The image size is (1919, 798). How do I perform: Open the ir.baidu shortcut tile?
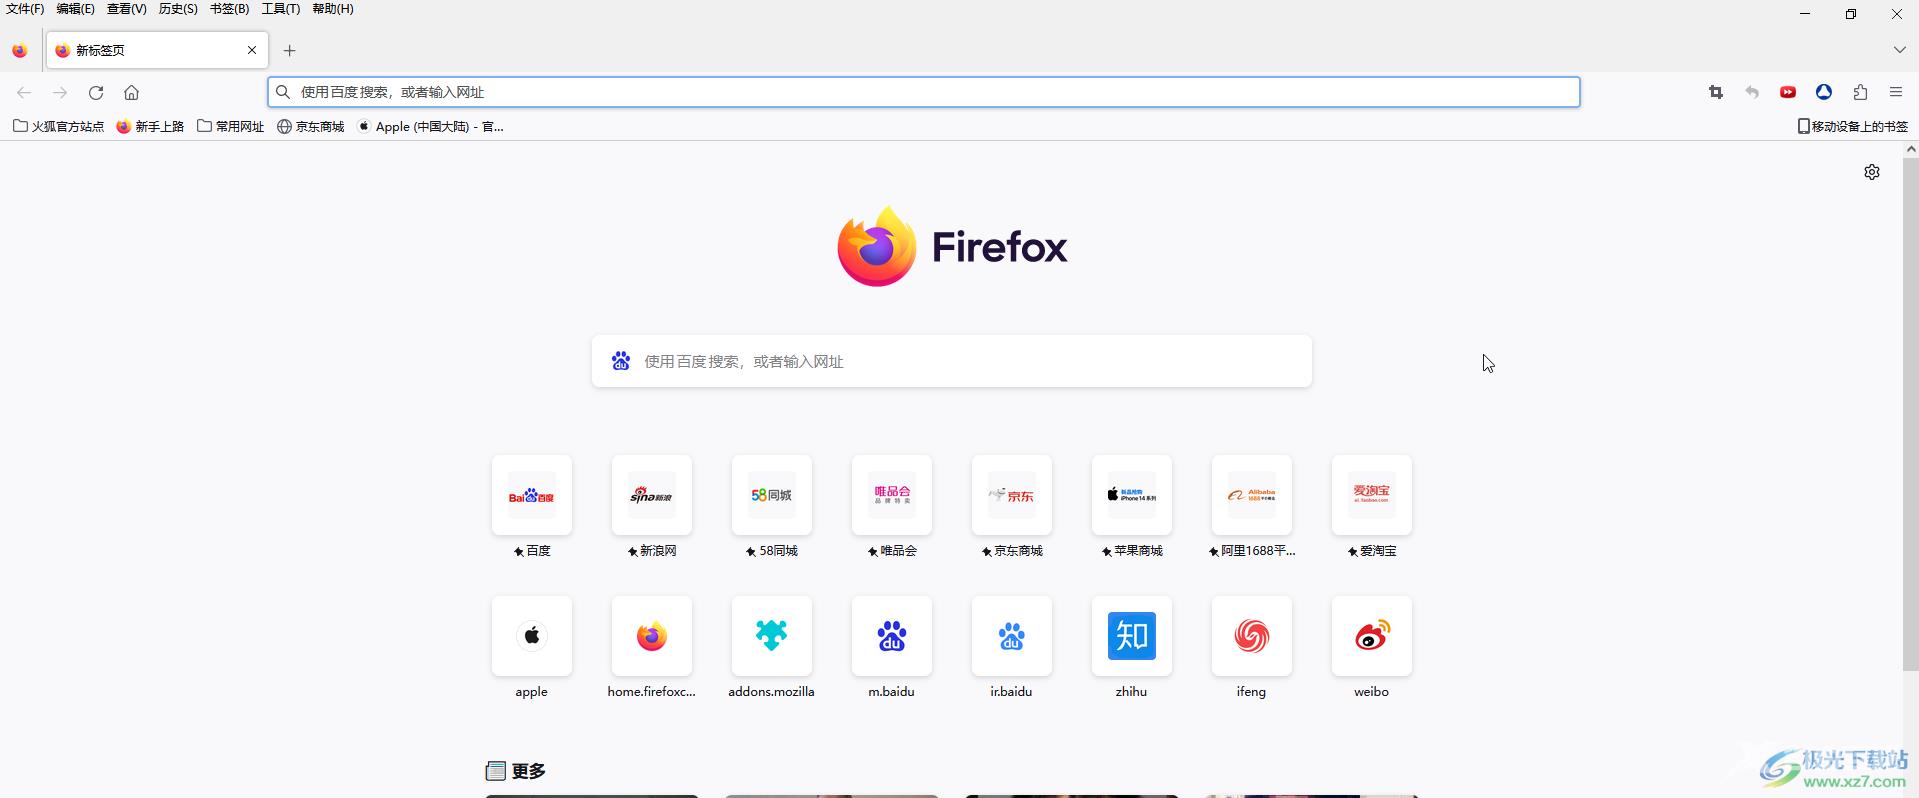coord(1012,636)
